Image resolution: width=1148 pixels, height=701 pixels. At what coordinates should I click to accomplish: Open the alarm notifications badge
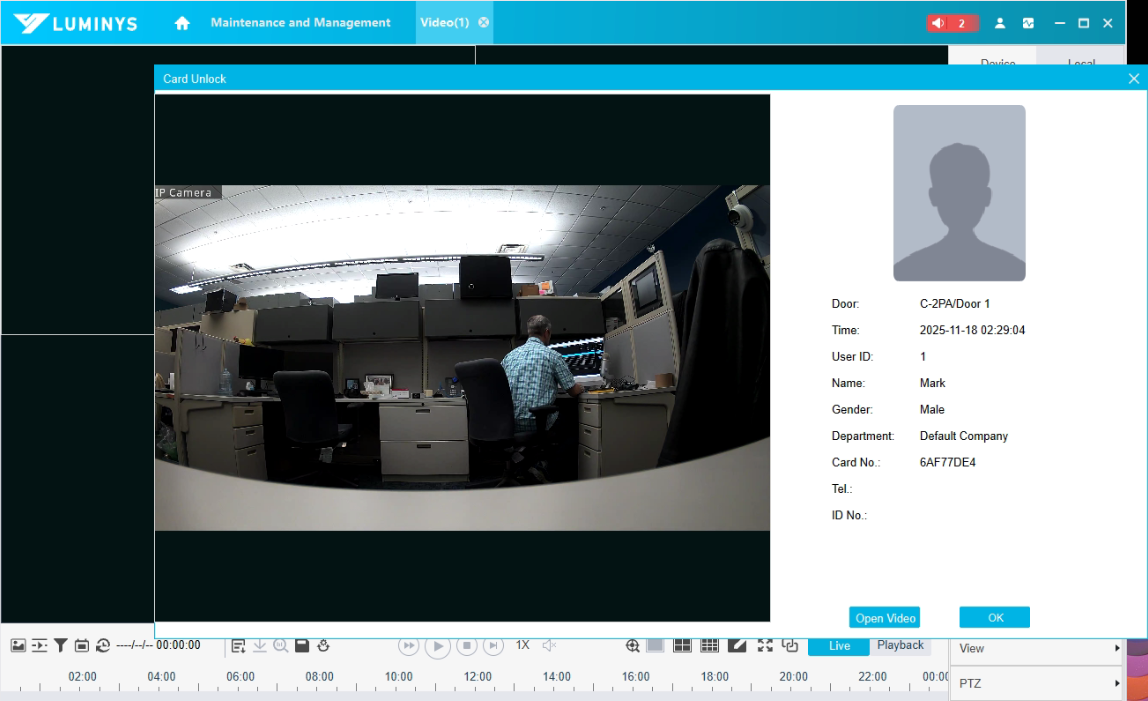tap(951, 23)
